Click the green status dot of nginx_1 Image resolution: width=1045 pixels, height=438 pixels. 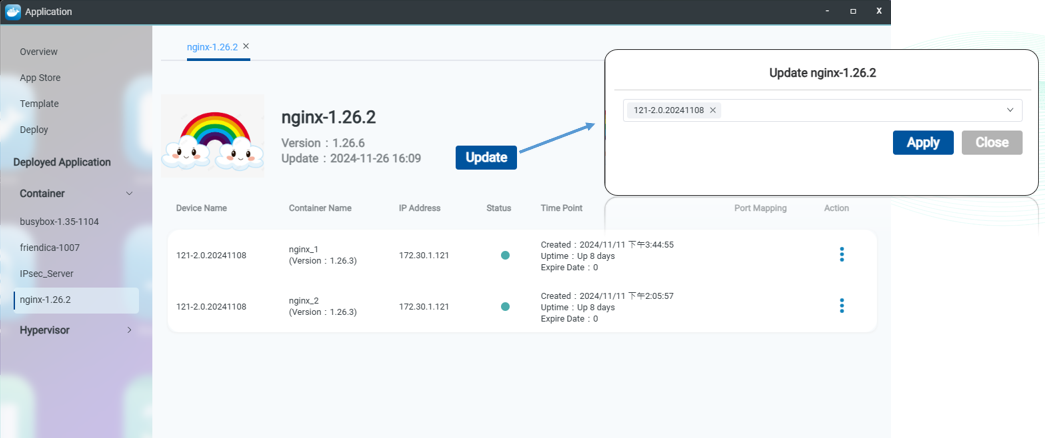(505, 255)
